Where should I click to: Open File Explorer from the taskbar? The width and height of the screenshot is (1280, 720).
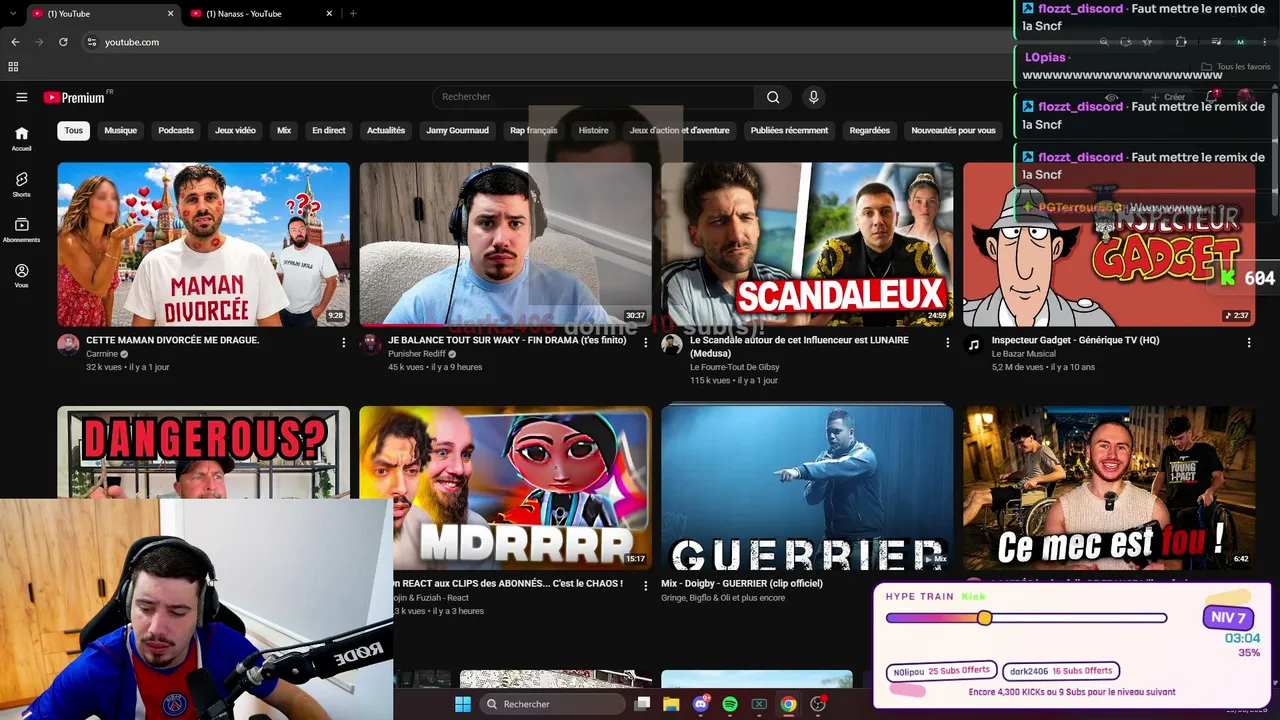click(x=671, y=704)
